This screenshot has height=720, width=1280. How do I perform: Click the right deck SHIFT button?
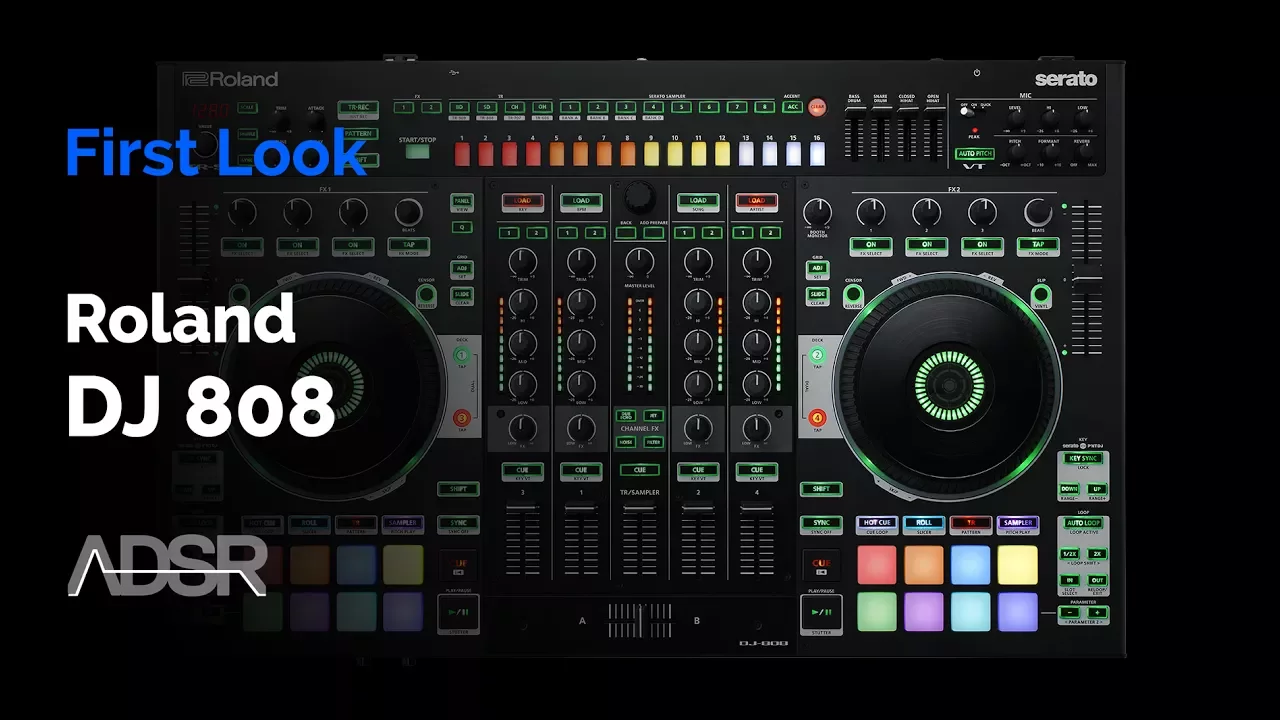821,489
